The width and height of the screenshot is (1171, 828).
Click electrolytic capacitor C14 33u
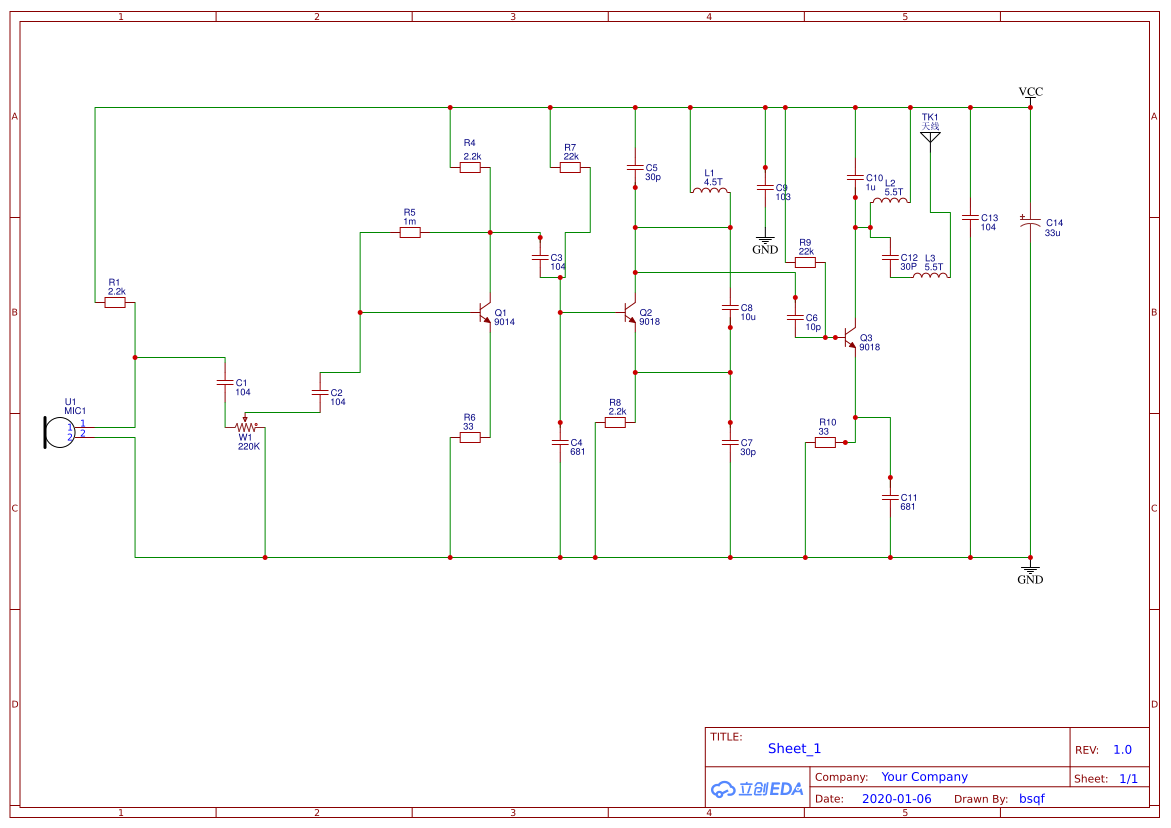pyautogui.click(x=1031, y=222)
